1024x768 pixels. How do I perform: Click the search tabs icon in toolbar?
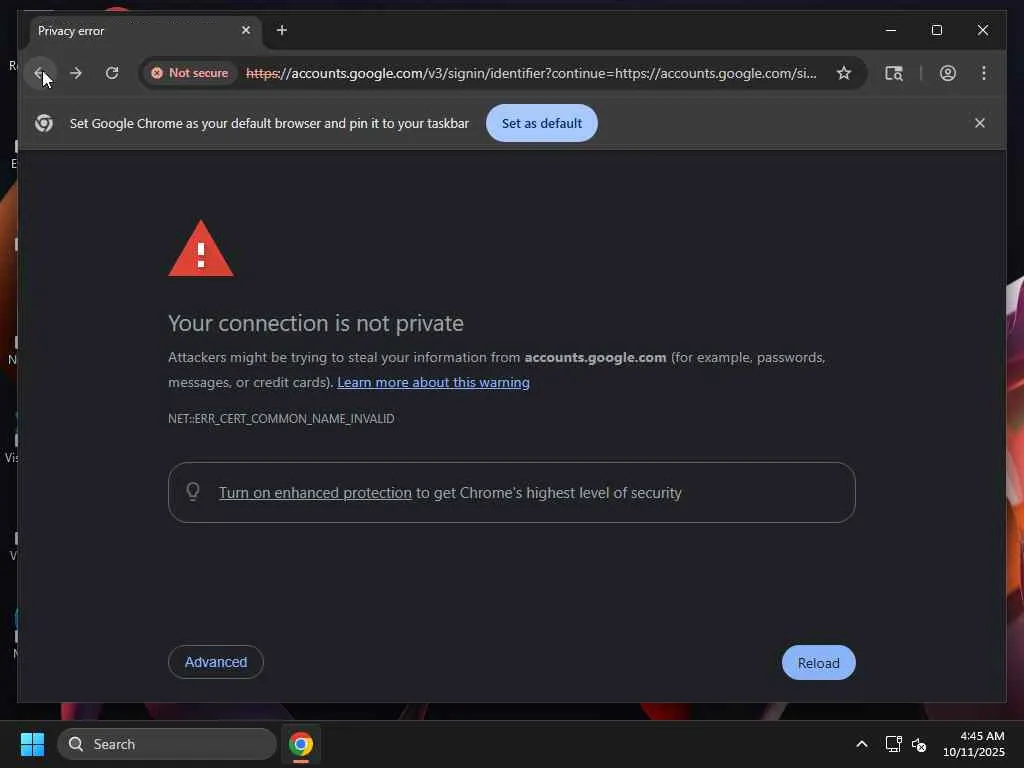pos(893,73)
